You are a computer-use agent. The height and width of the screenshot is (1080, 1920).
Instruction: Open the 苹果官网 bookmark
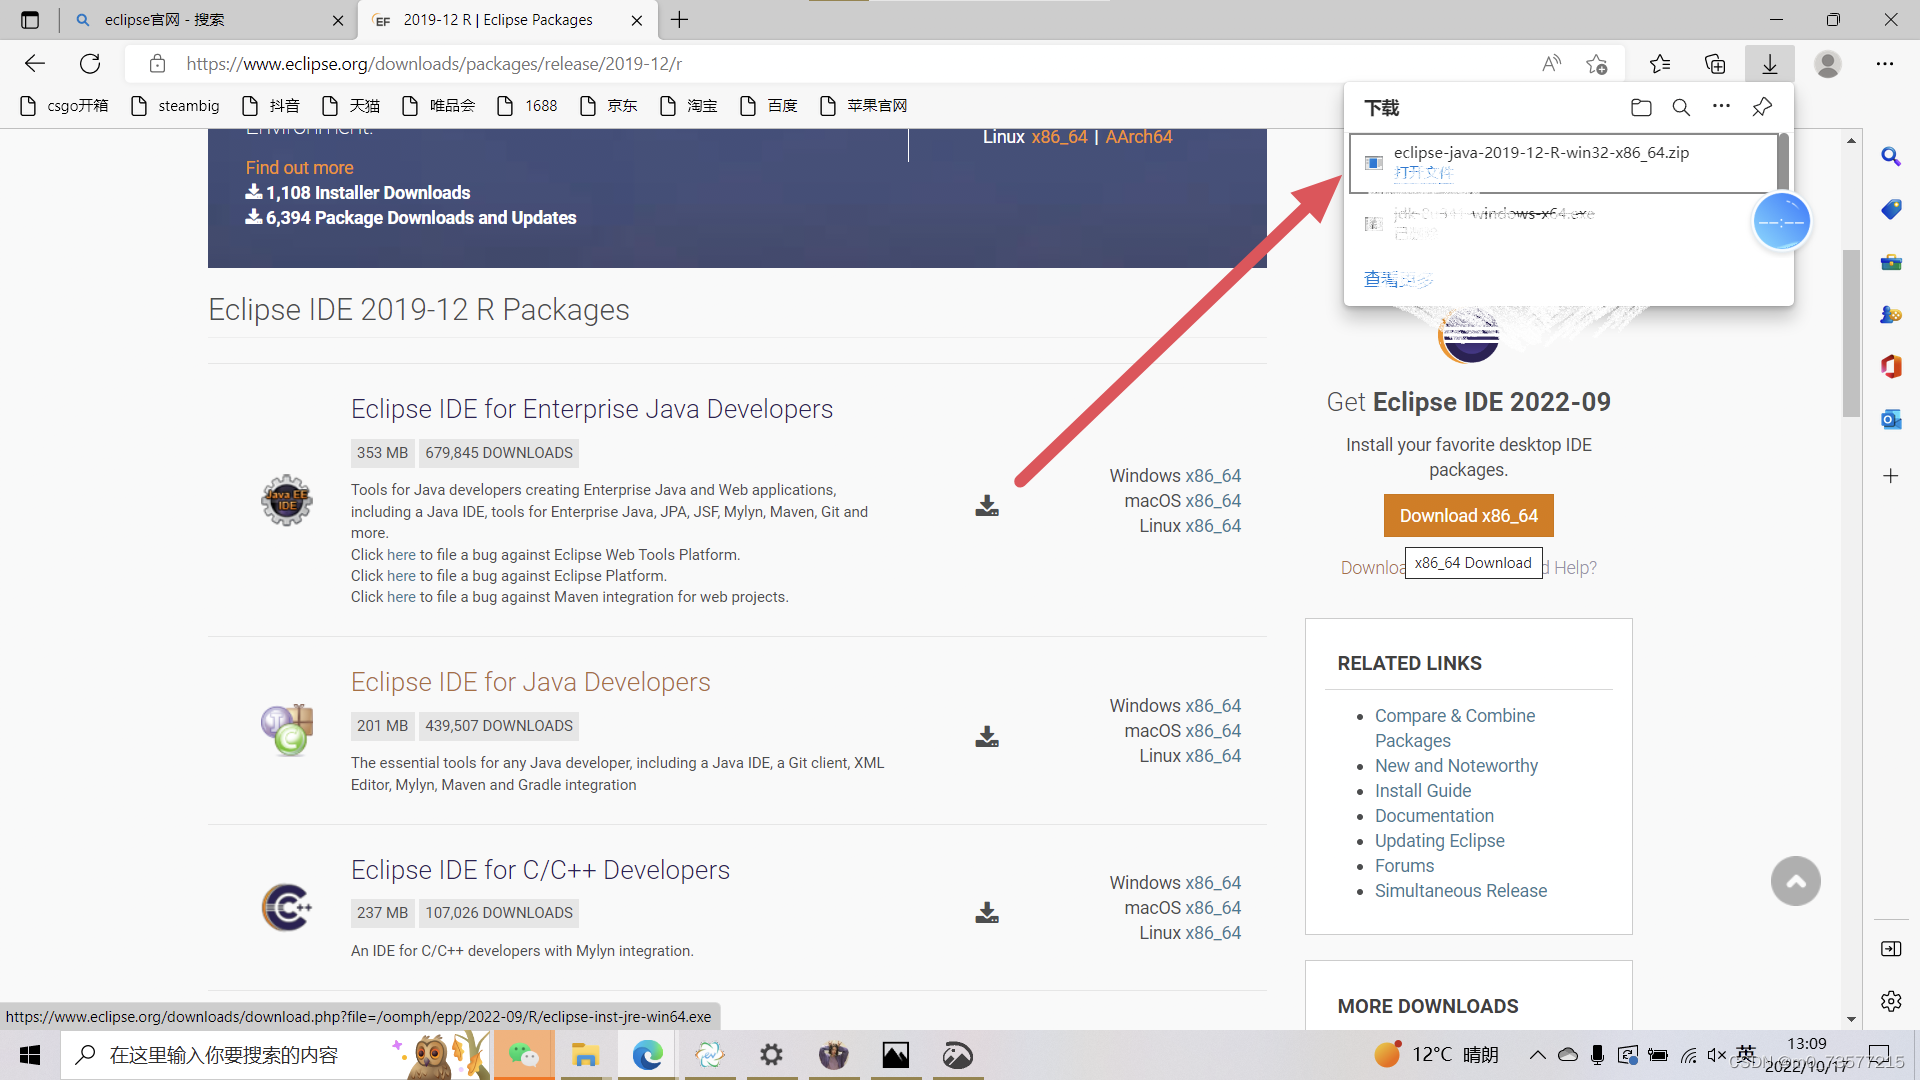[x=863, y=106]
